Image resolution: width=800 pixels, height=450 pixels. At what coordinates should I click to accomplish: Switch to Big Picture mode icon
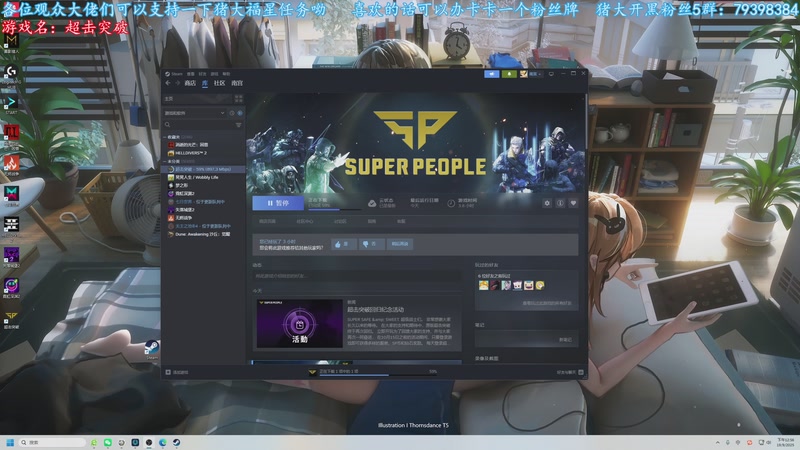(x=551, y=74)
